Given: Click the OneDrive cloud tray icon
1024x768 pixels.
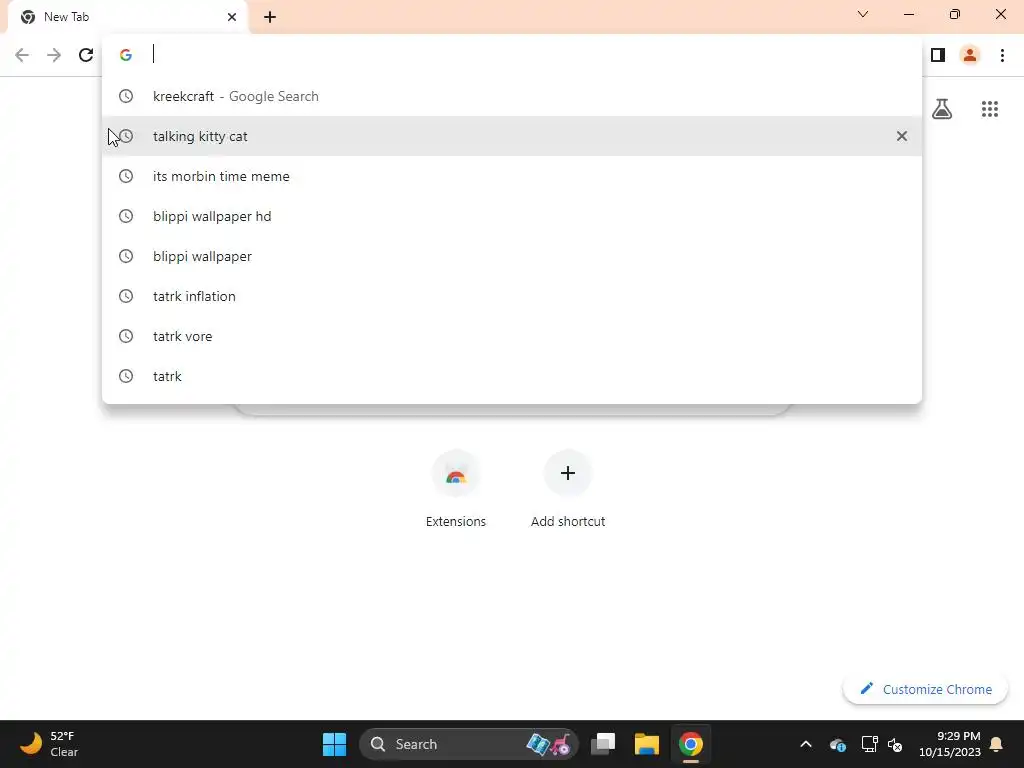Looking at the screenshot, I should click(838, 744).
